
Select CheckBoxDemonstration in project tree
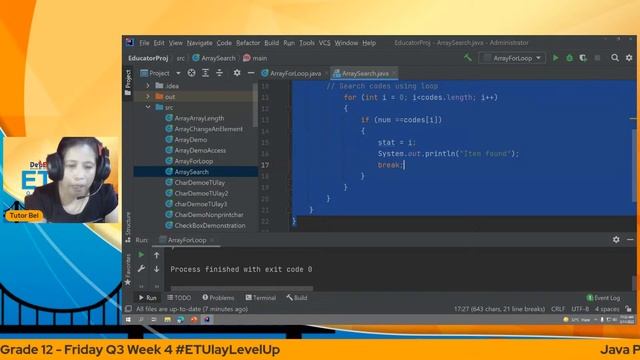[x=210, y=225]
